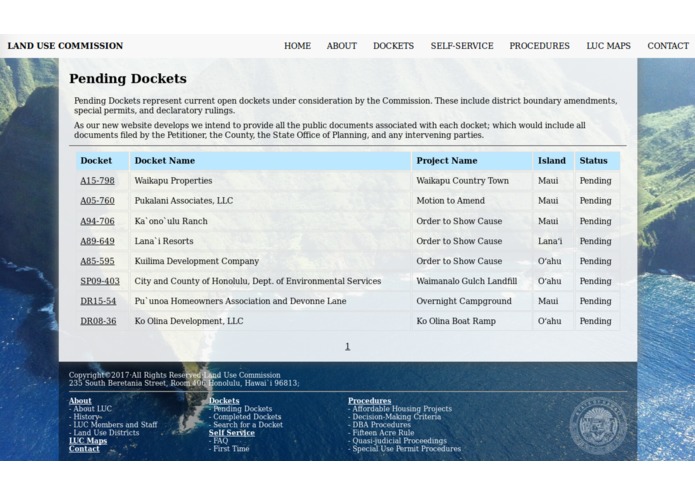Viewport: 695px width, 494px height.
Task: Select the Waikapu Properties cell
Action: click(x=270, y=181)
